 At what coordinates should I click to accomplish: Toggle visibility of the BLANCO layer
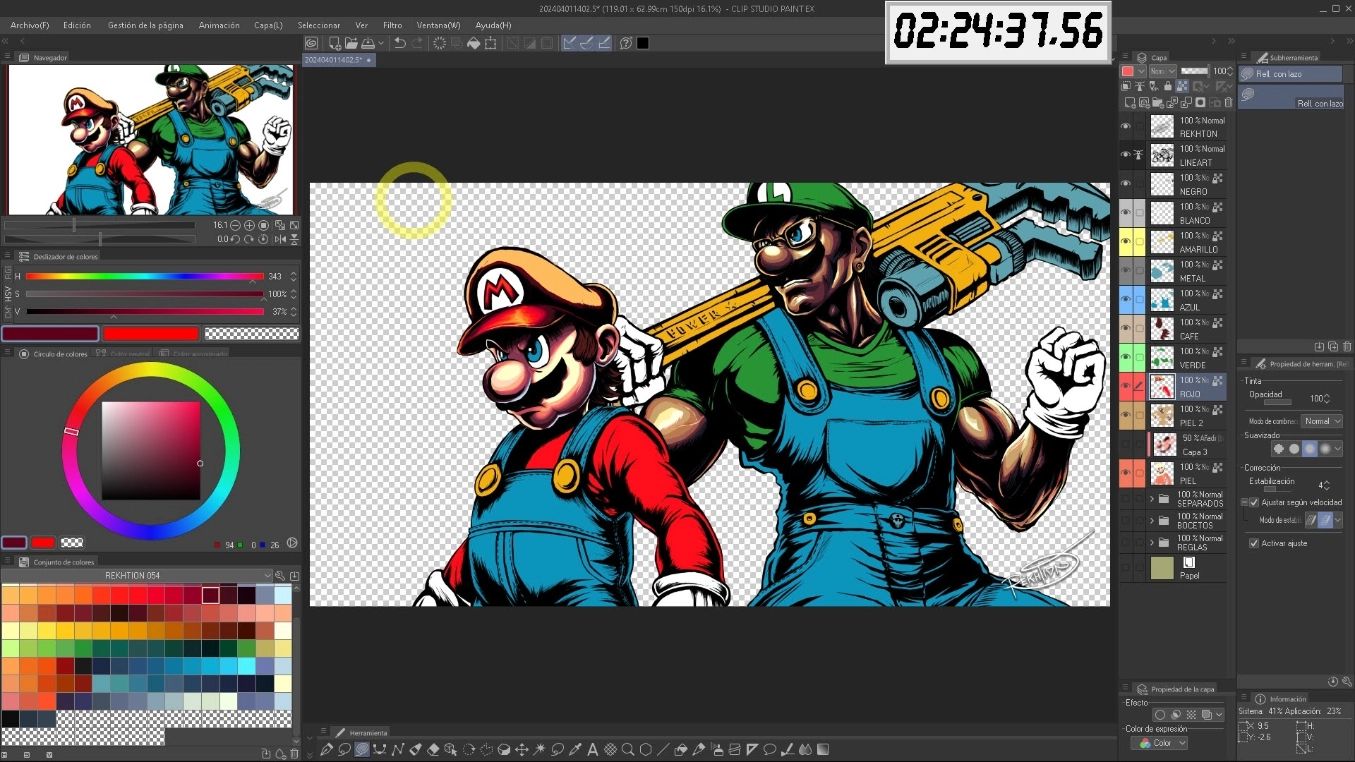click(x=1125, y=213)
